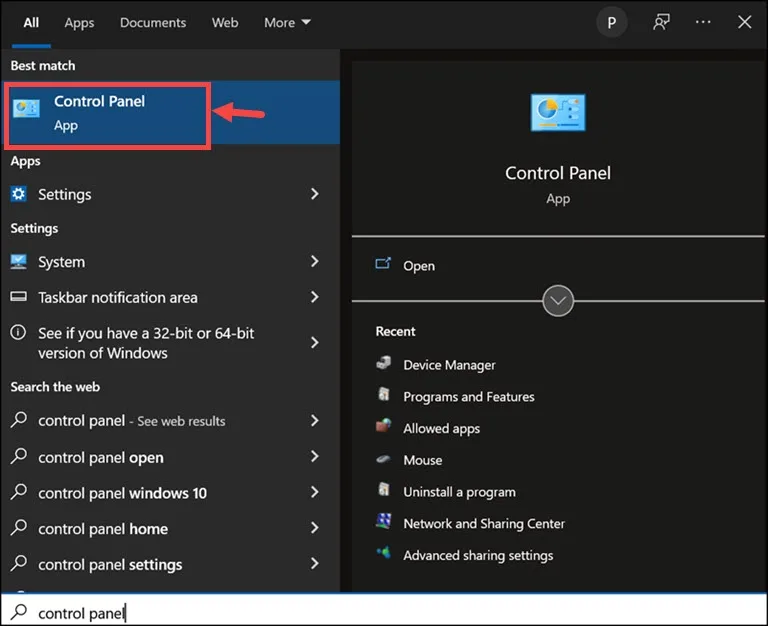Click the Open icon in preview pane
Viewport: 768px width, 626px height.
[x=383, y=264]
